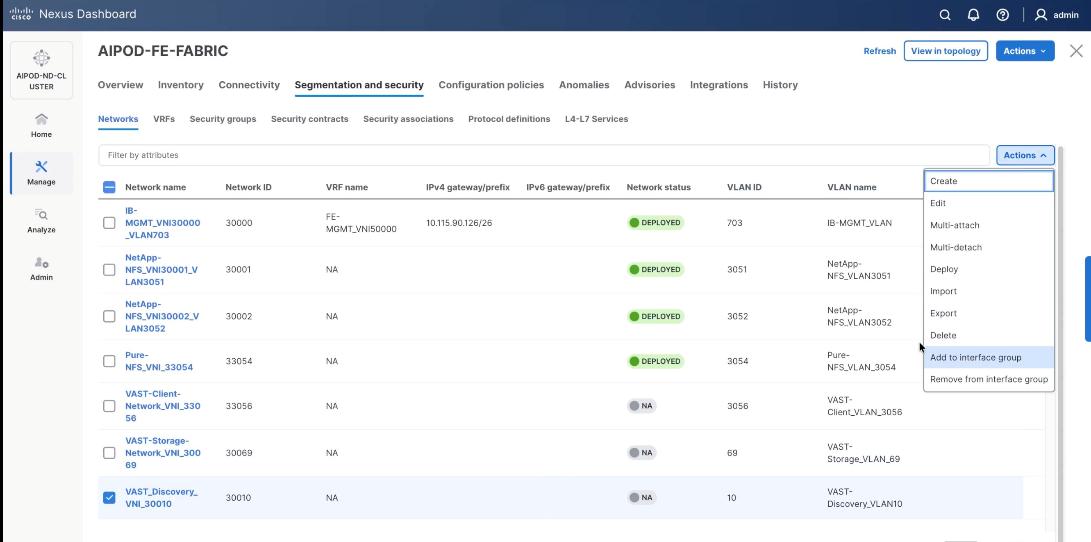Screen dimensions: 1091x542
Task: Switch to Configuration policies tab
Action: click(491, 85)
